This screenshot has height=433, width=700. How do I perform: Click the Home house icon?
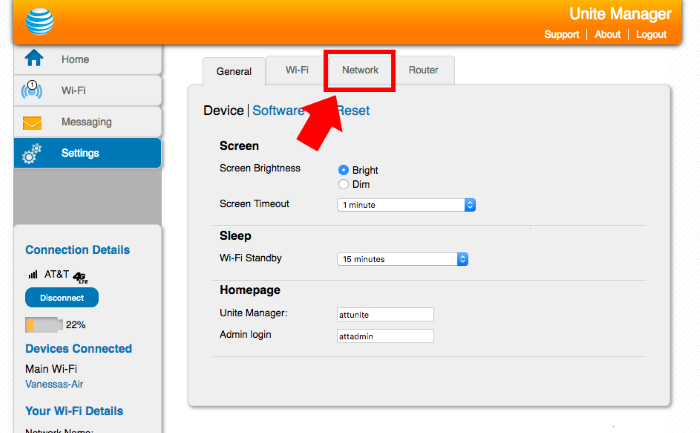[x=34, y=58]
